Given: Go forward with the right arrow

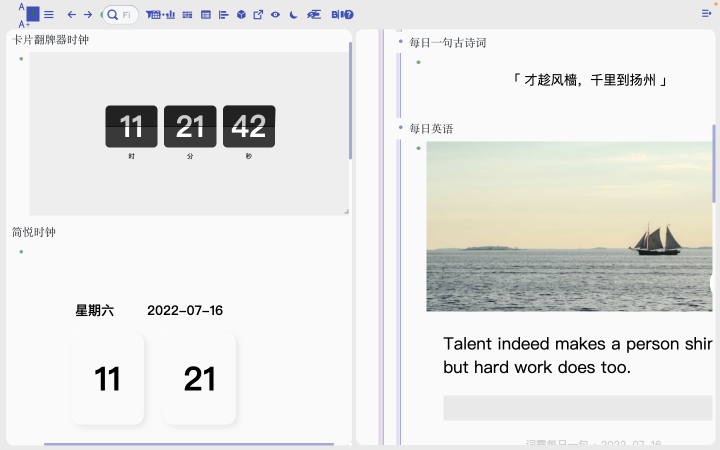Looking at the screenshot, I should (x=88, y=15).
